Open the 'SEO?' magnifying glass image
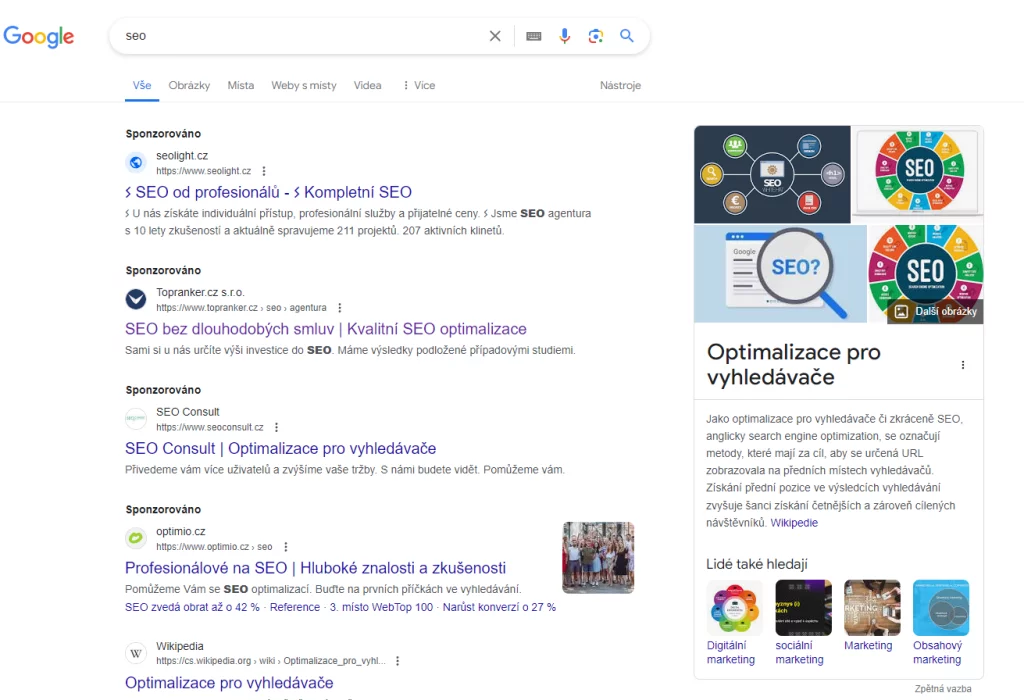Screen dimensions: 1024x700 [x=780, y=274]
